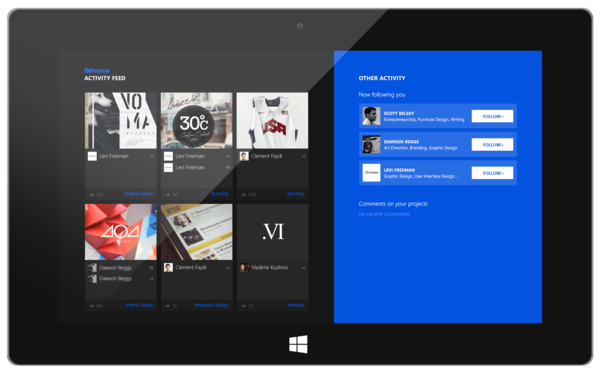Click the Windows logo button on the tablet
Viewport: 600px width, 373px height.
tap(298, 344)
